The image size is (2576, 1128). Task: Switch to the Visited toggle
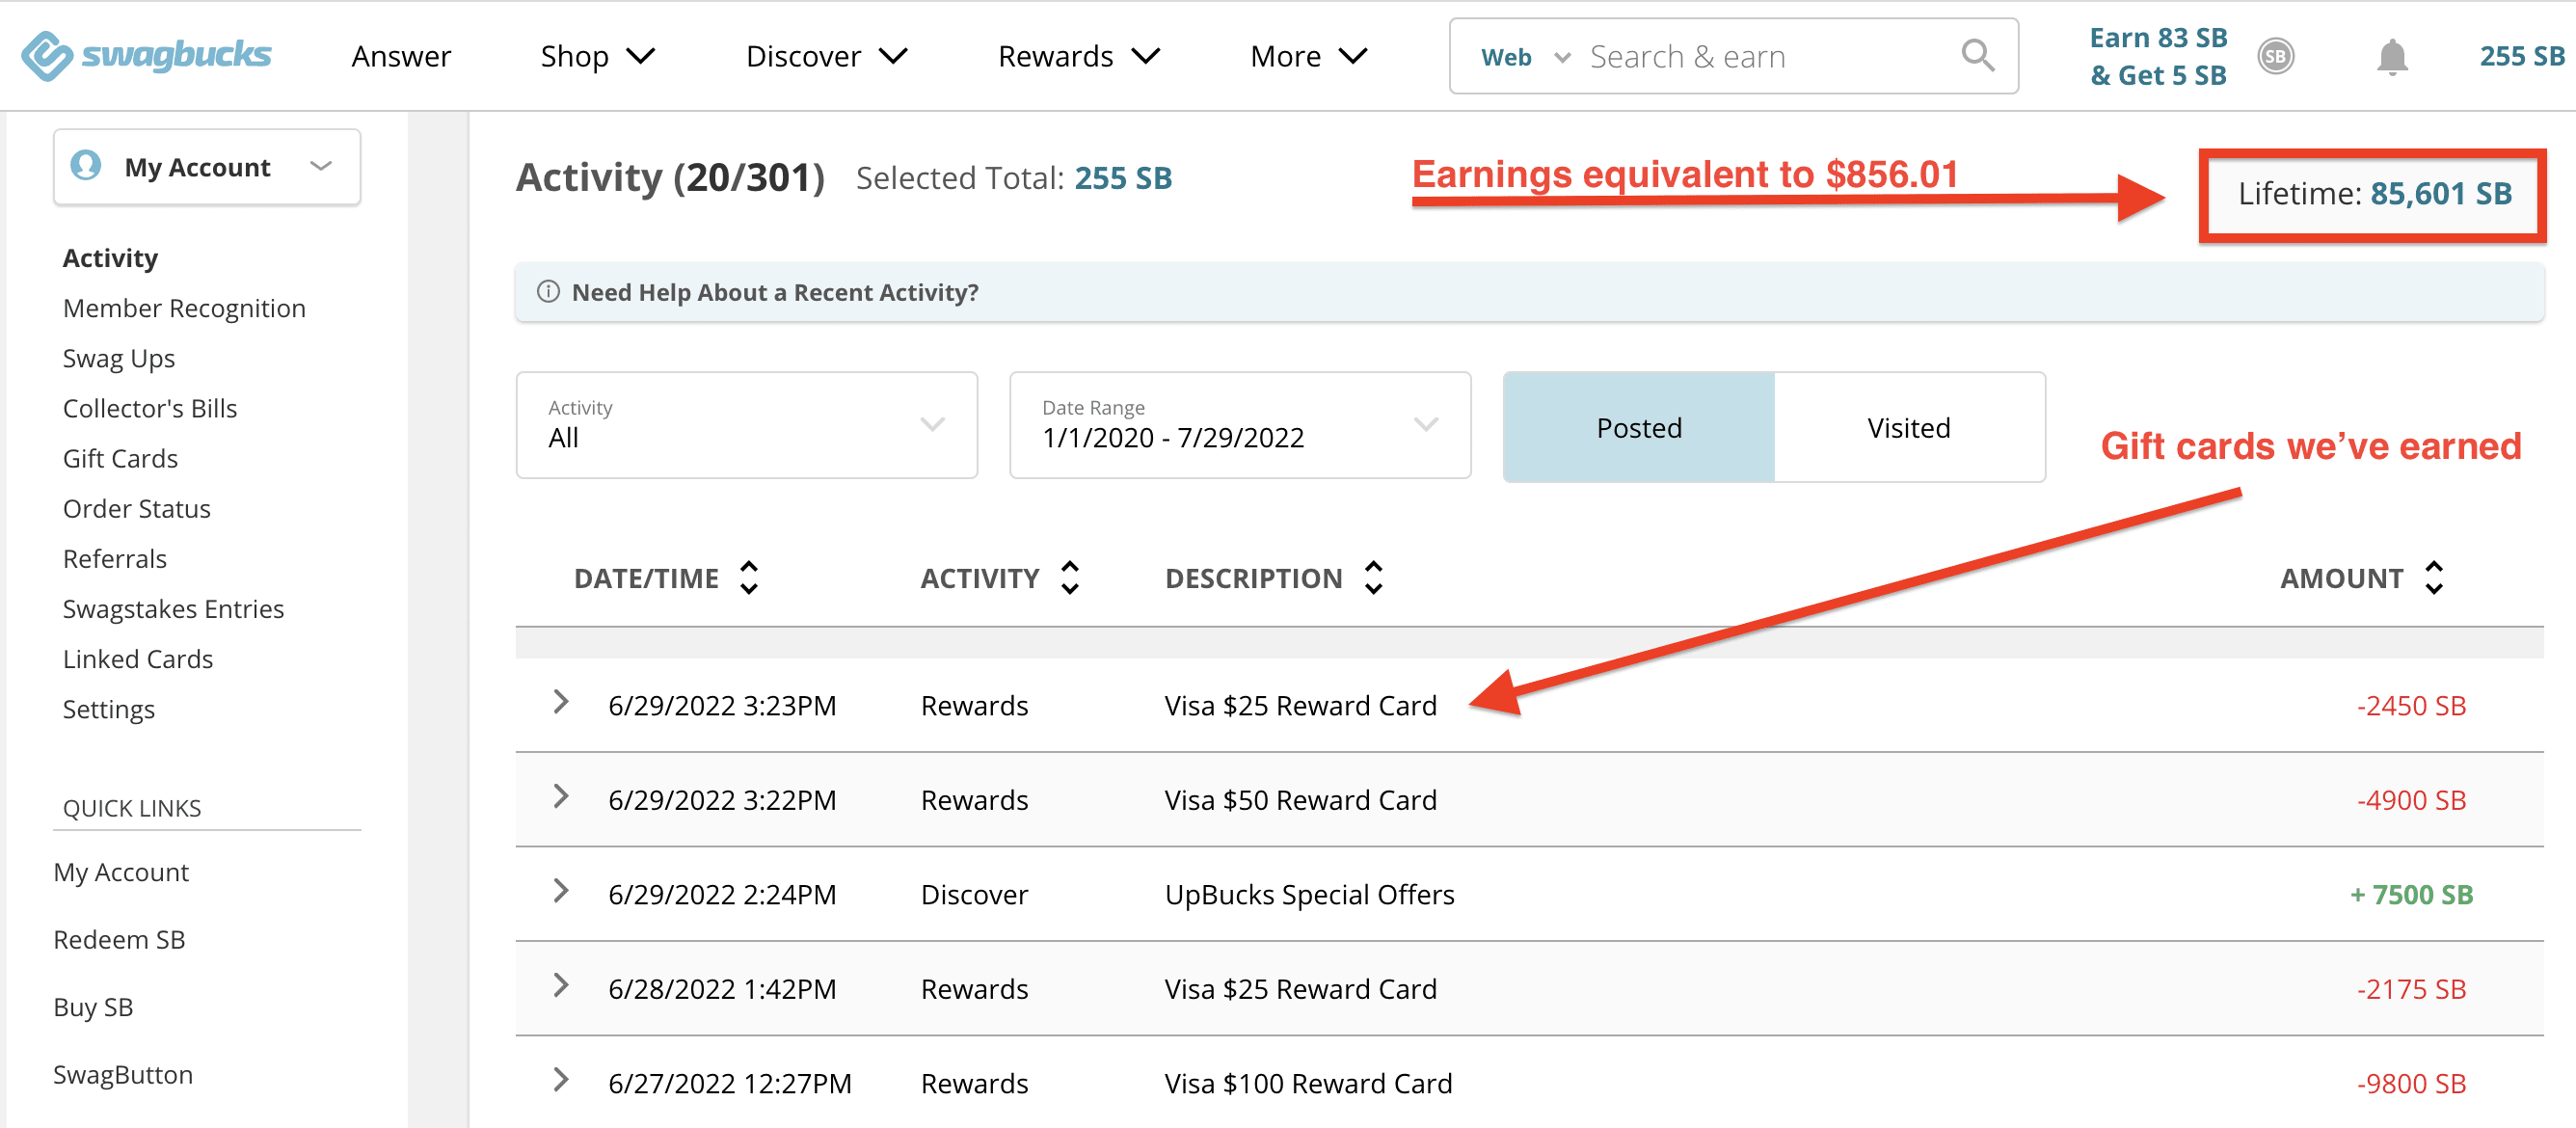tap(1908, 428)
